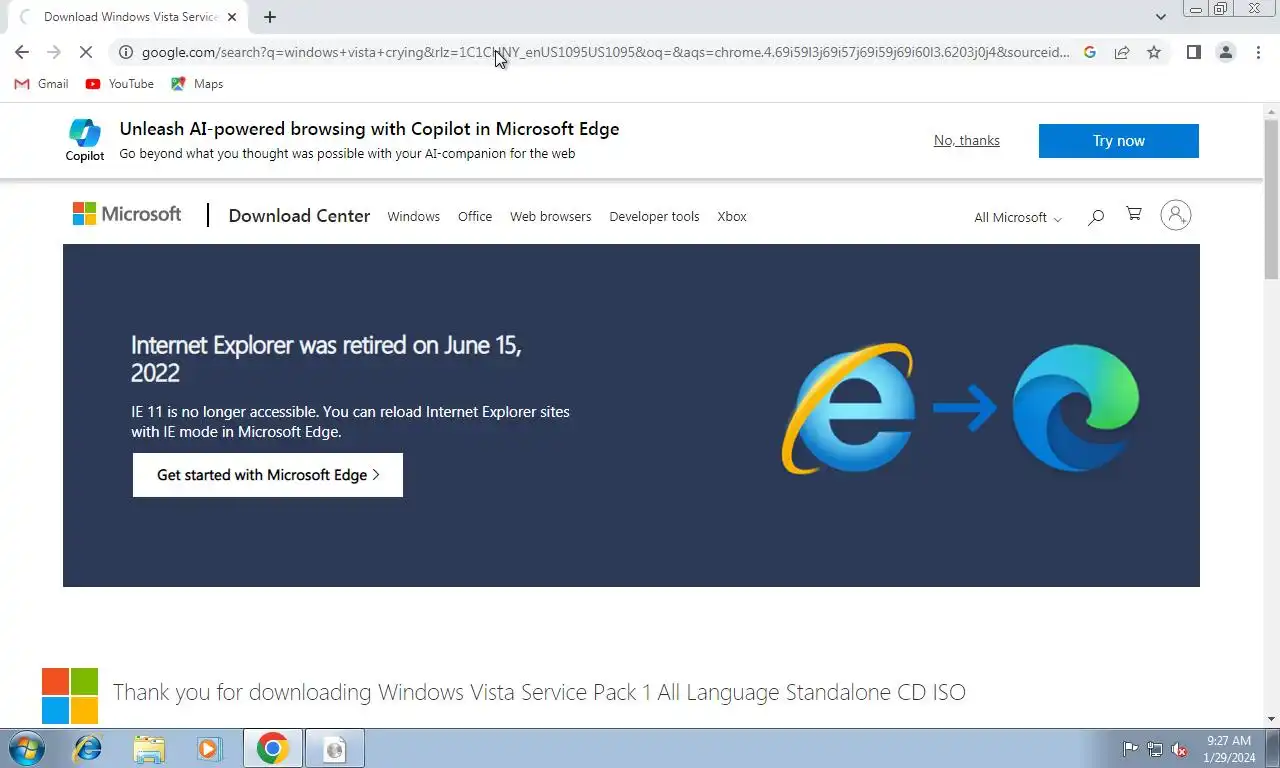The width and height of the screenshot is (1280, 768).
Task: Bookmark this tab with the star
Action: [1154, 52]
